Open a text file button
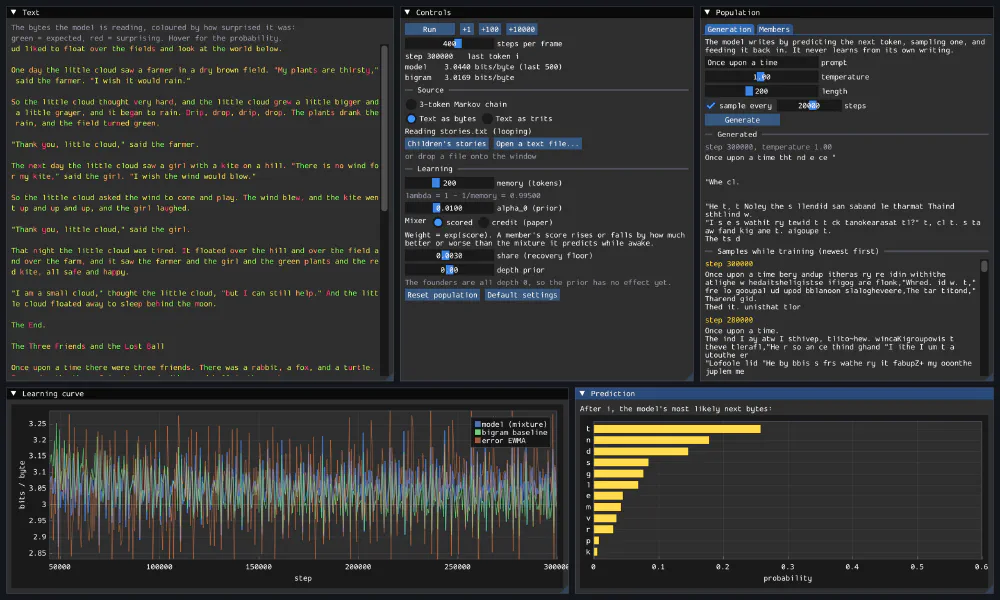The image size is (1000, 600). (538, 143)
